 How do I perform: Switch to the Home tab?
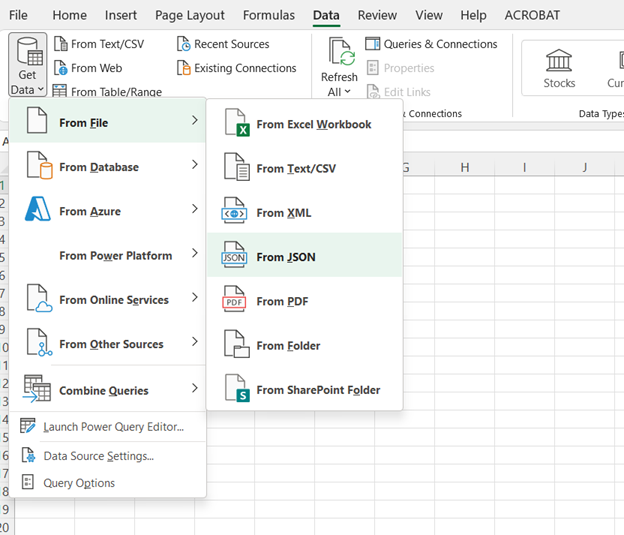click(69, 15)
